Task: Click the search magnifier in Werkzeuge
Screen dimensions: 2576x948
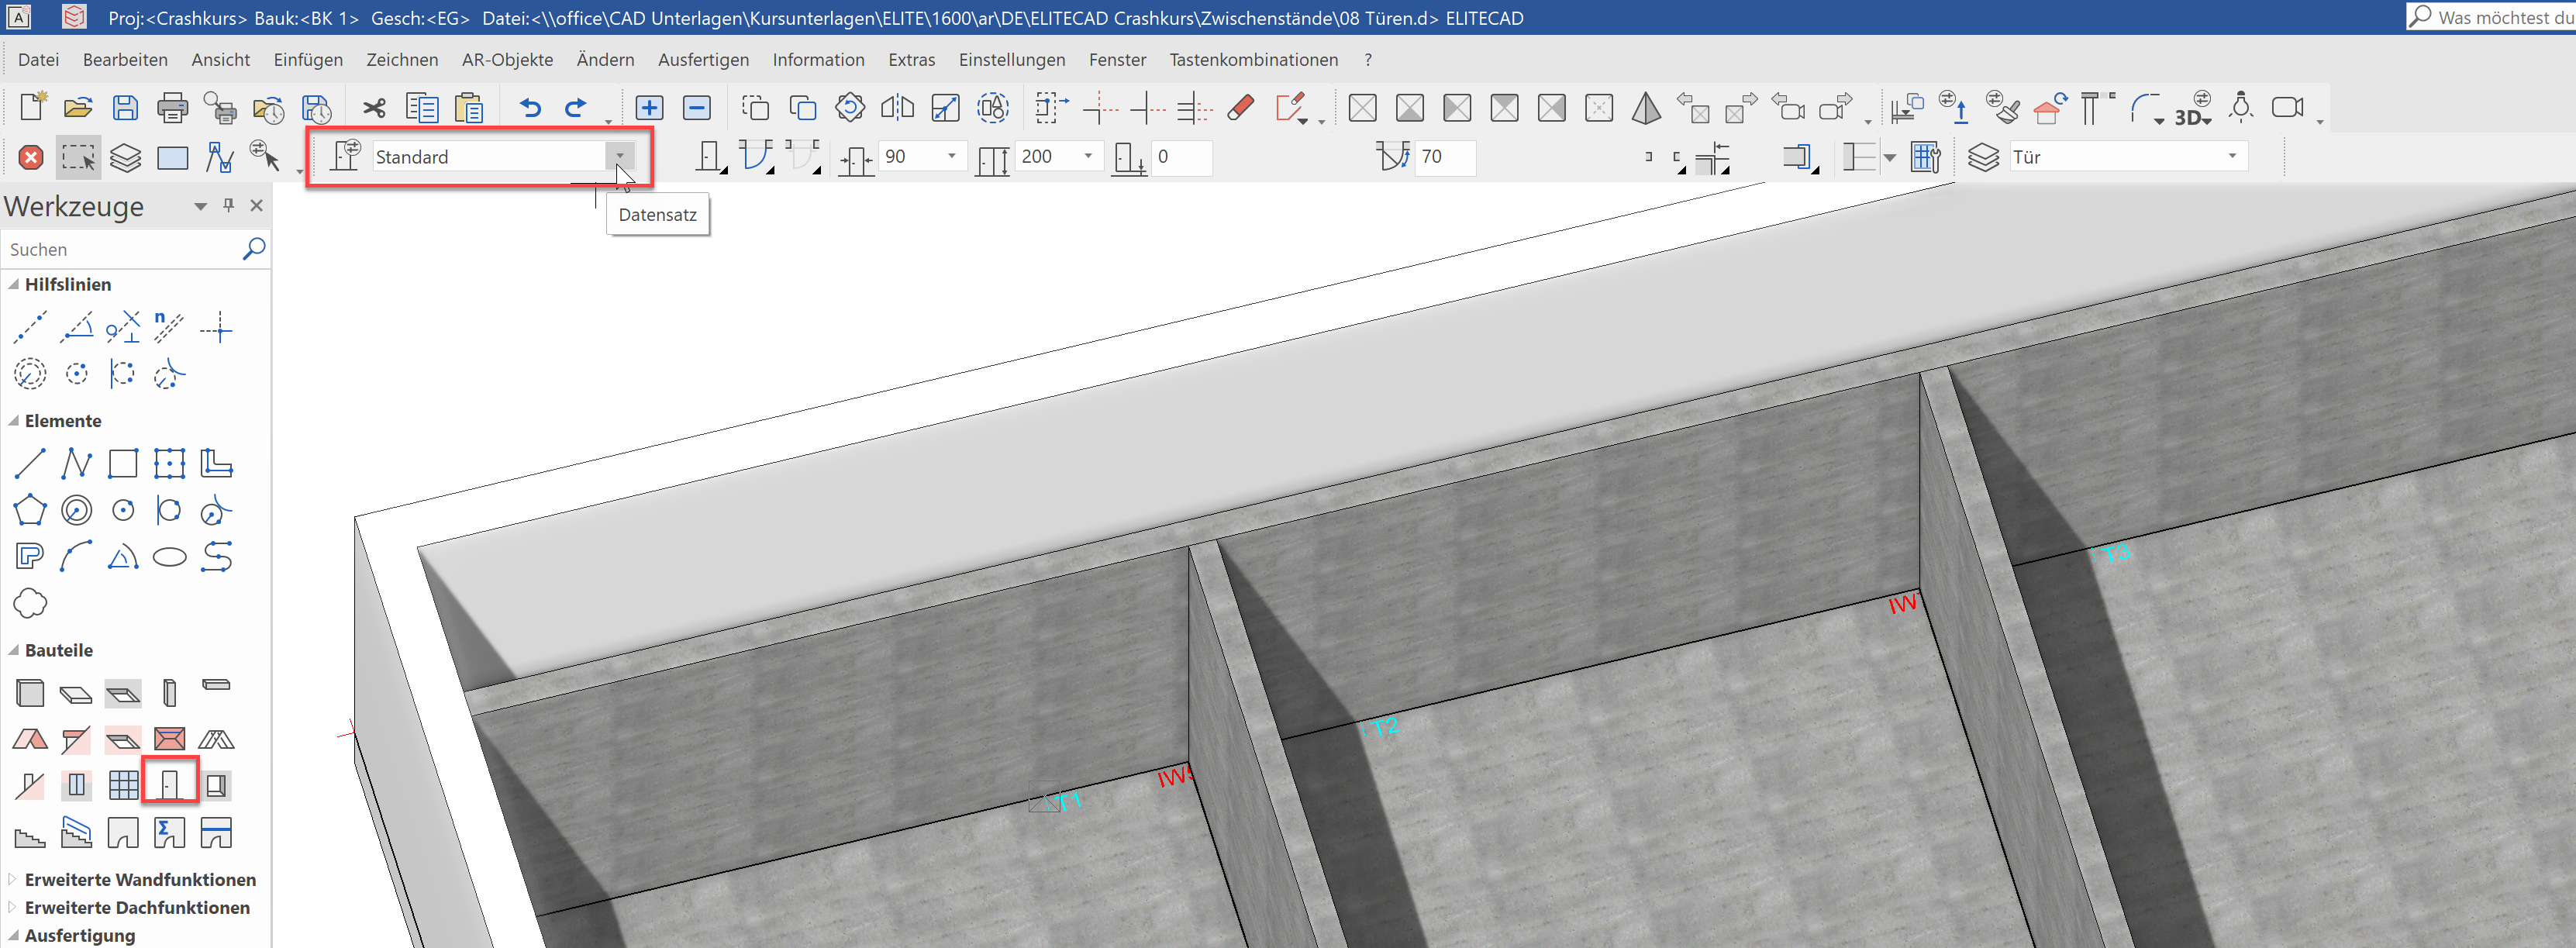Action: point(254,248)
